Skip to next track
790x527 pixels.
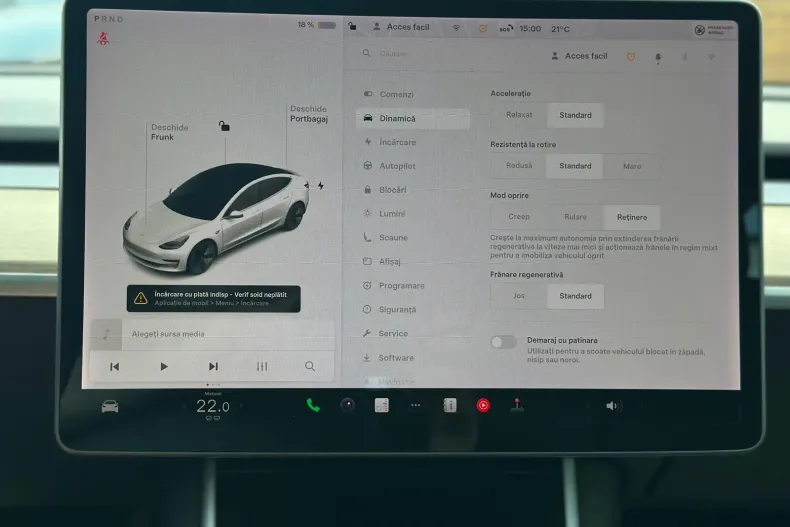(213, 366)
